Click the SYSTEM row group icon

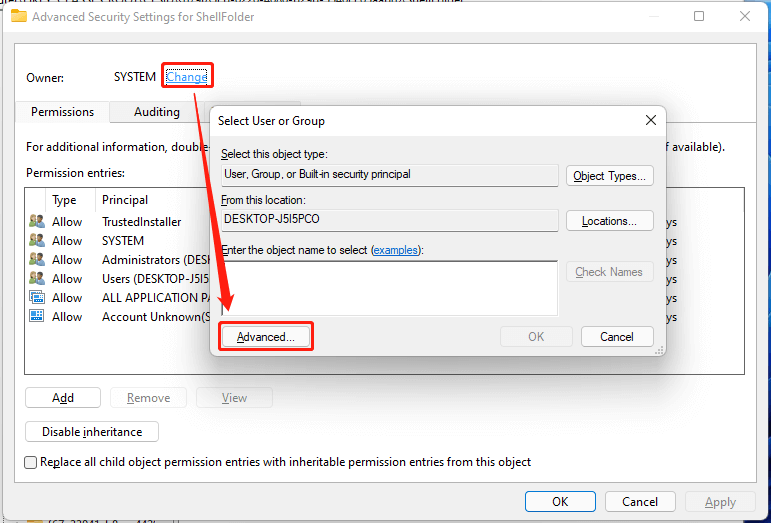(37, 241)
